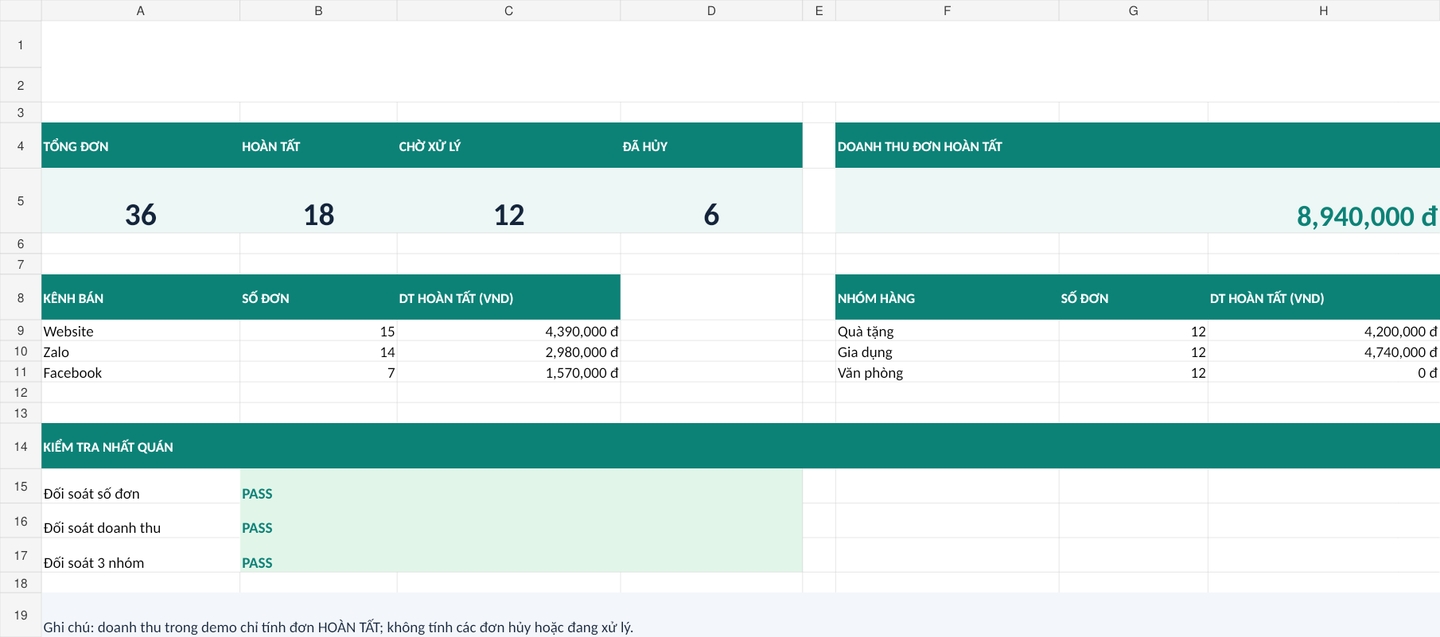The image size is (1440, 637).
Task: Select column F header
Action: point(946,10)
